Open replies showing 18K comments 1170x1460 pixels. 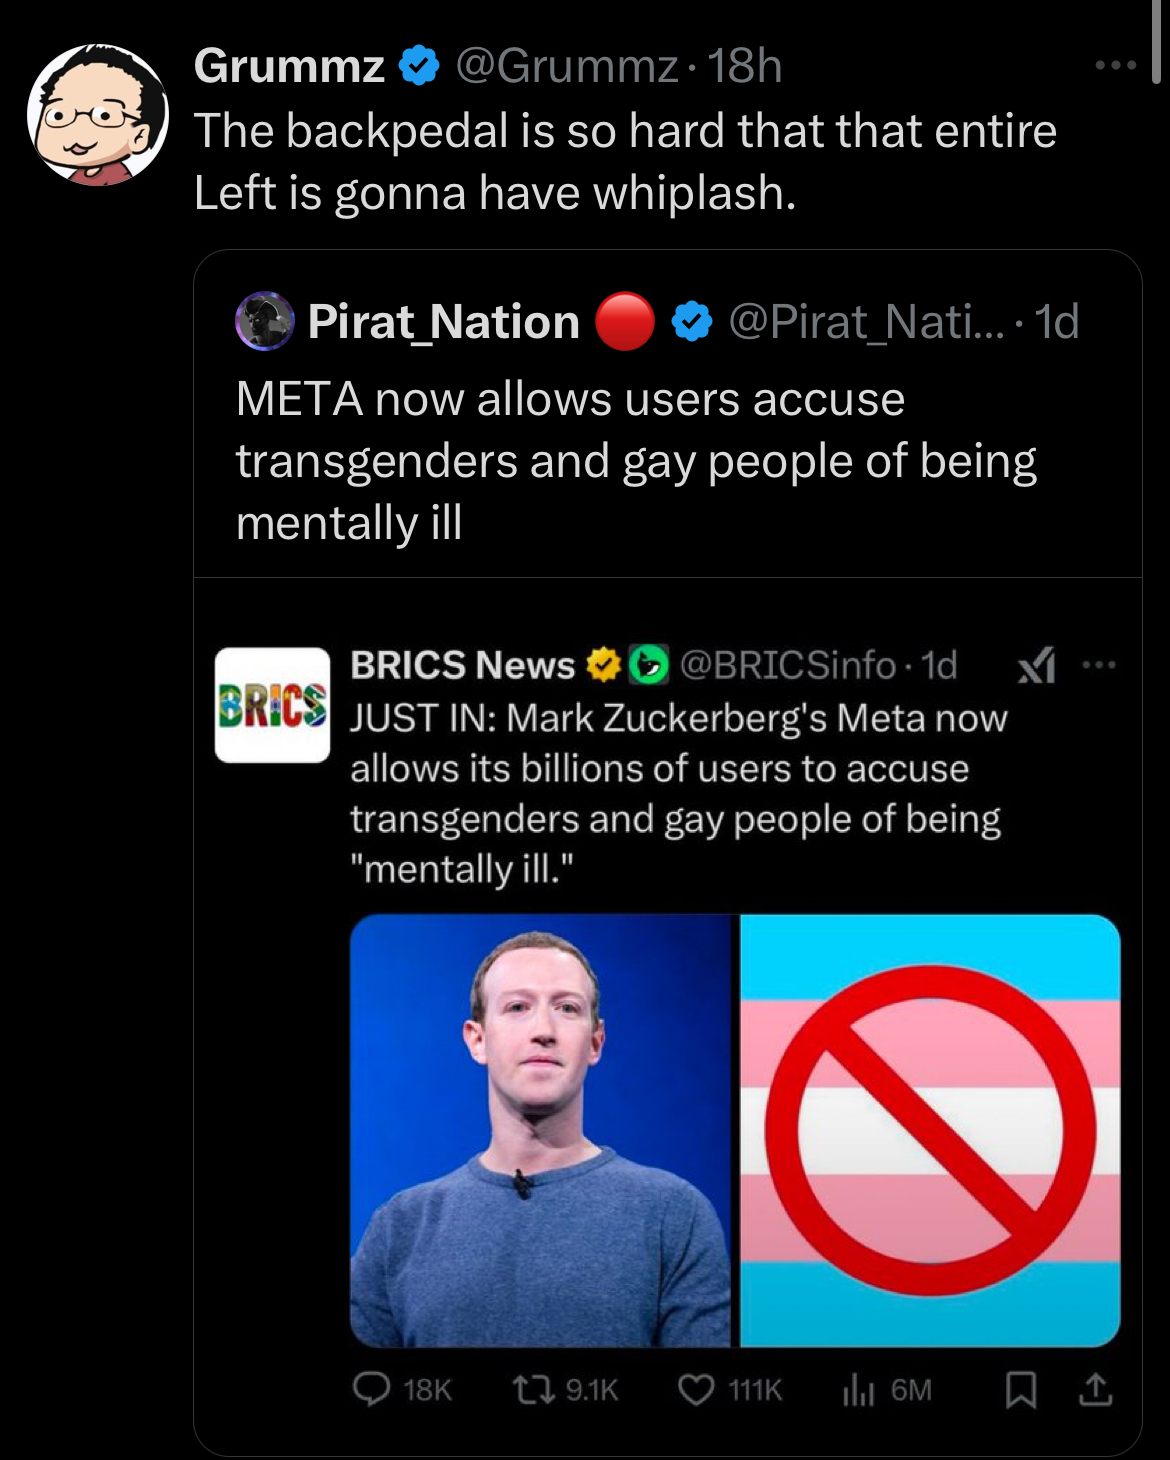(403, 1390)
